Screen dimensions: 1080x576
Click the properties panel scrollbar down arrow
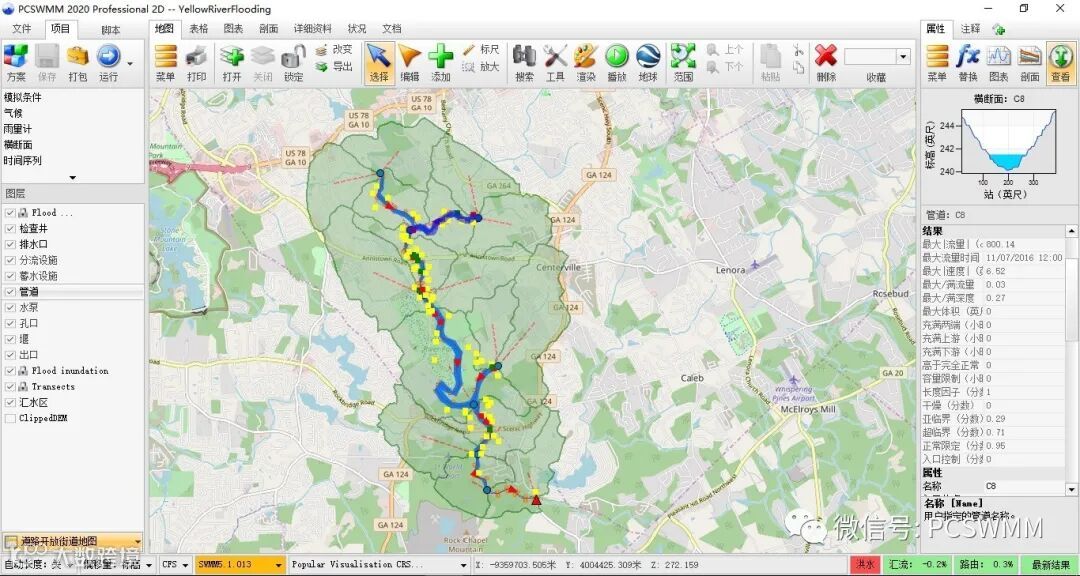point(1072,488)
